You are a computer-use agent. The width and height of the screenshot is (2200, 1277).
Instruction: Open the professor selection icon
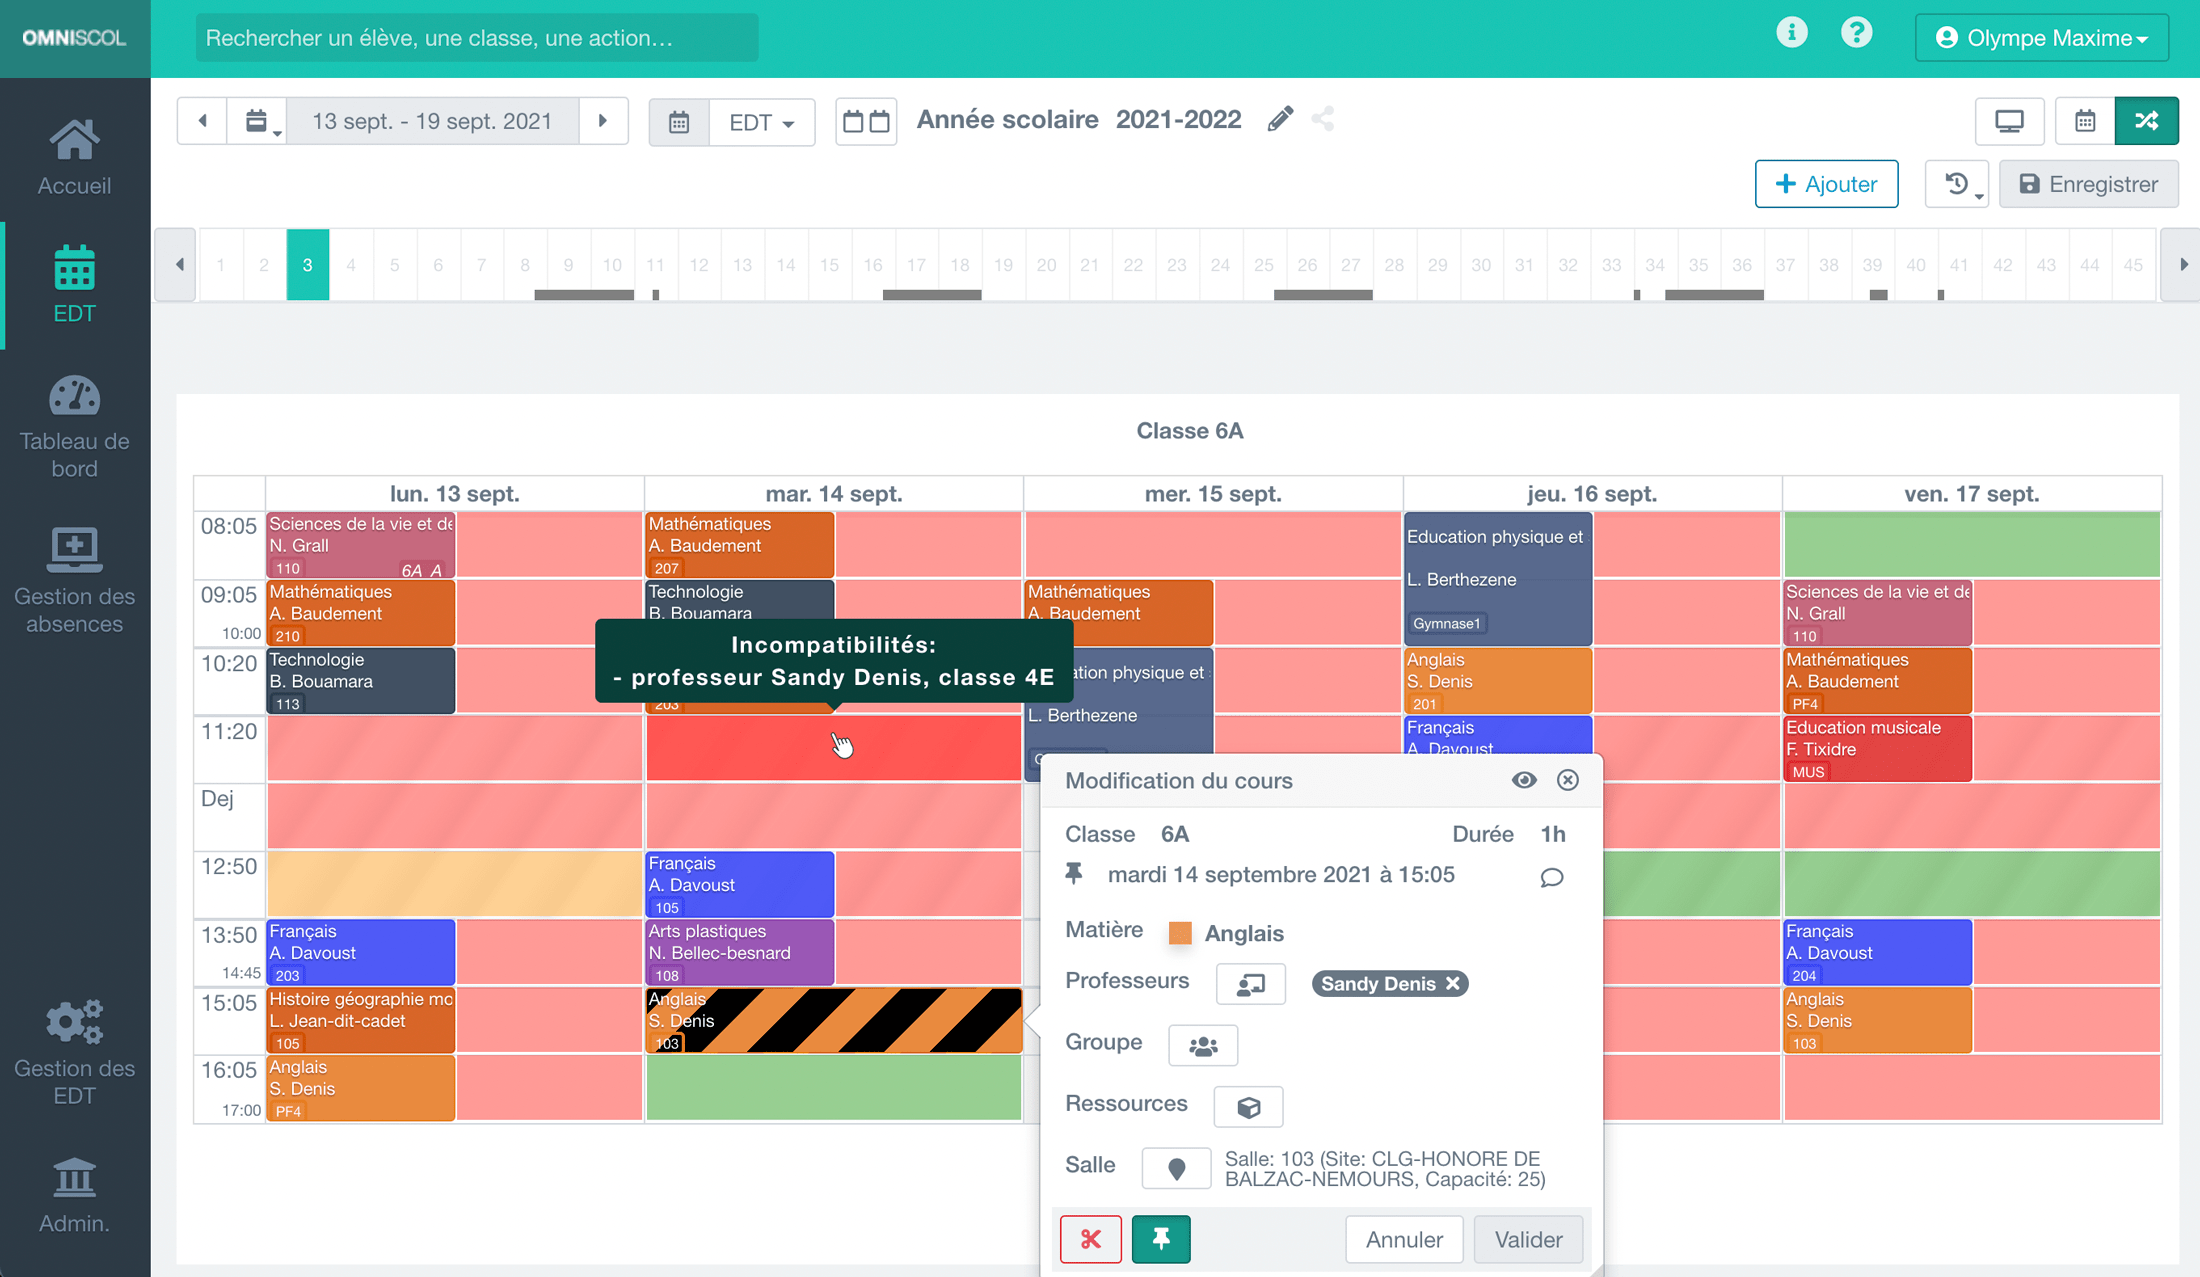(1250, 984)
